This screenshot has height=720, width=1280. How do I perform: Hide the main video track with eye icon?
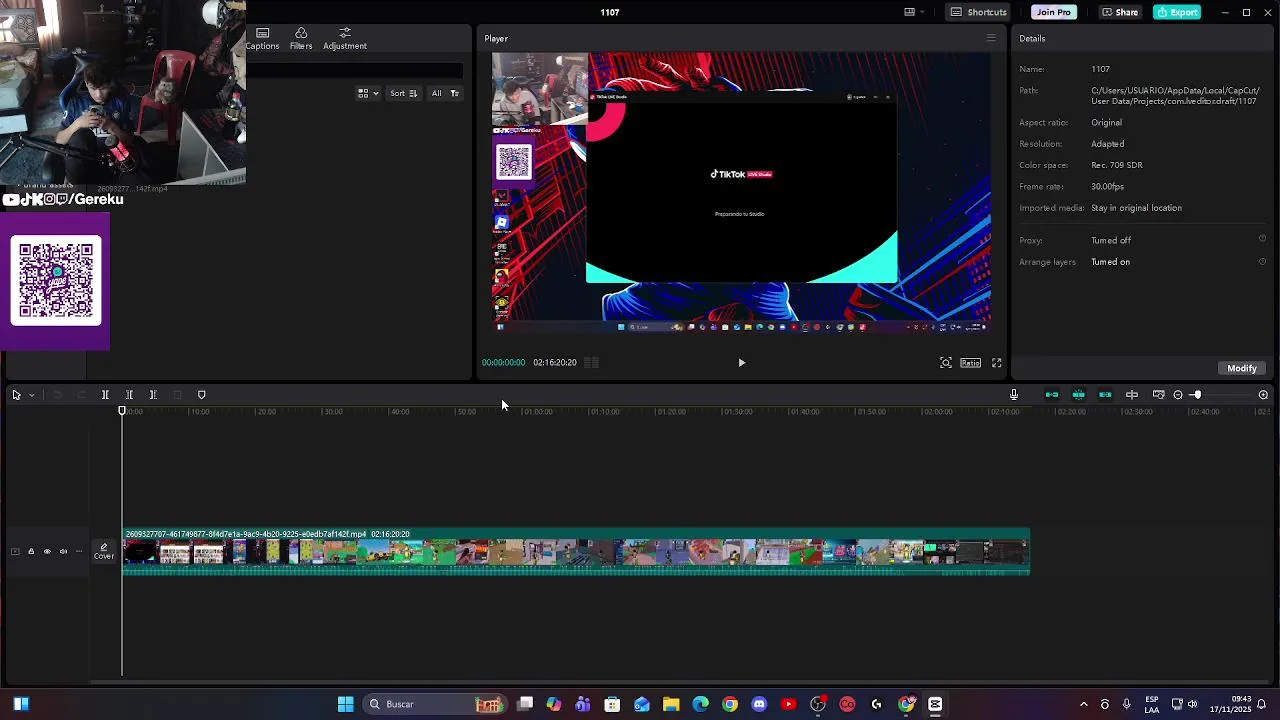pyautogui.click(x=46, y=551)
